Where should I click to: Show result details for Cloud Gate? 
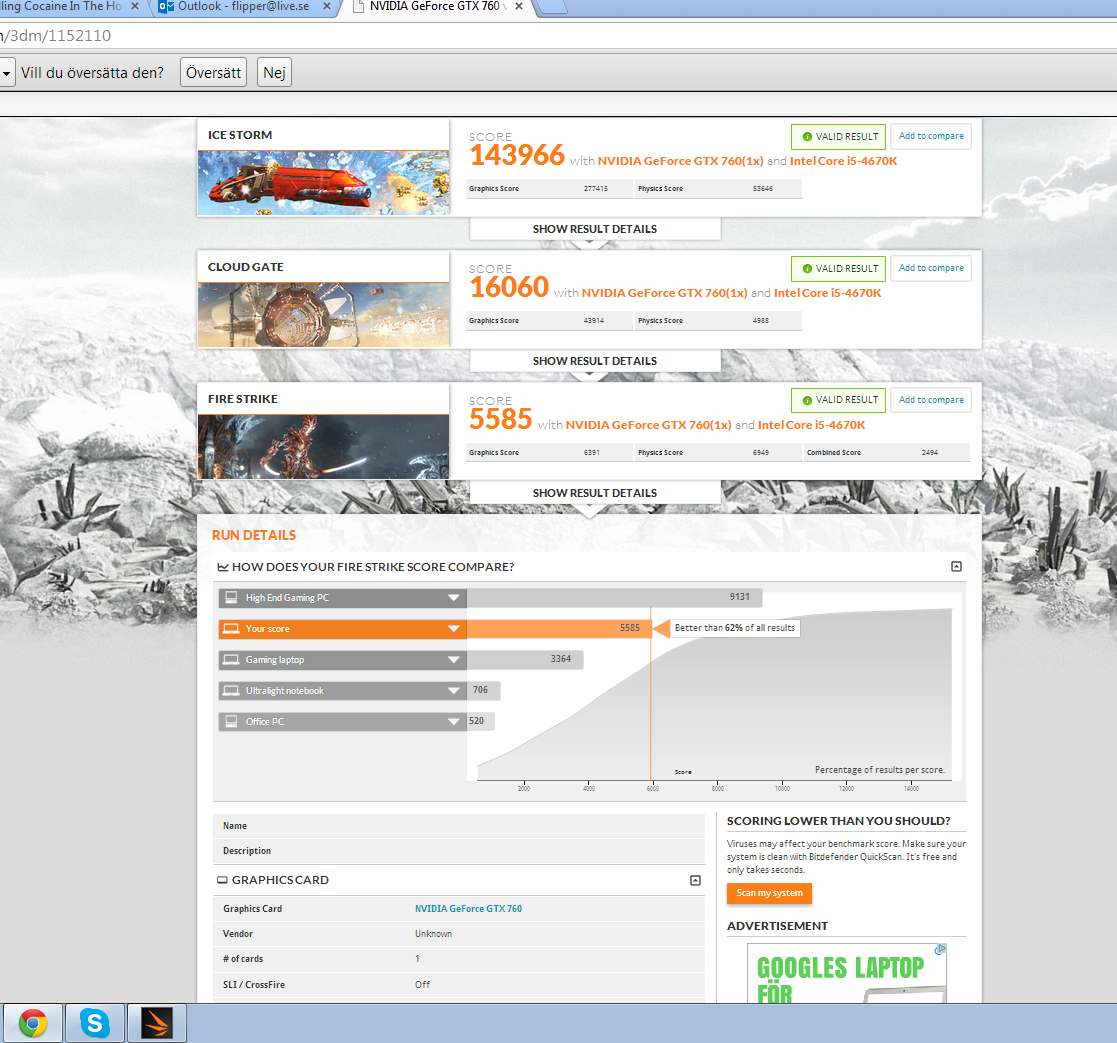pyautogui.click(x=595, y=361)
